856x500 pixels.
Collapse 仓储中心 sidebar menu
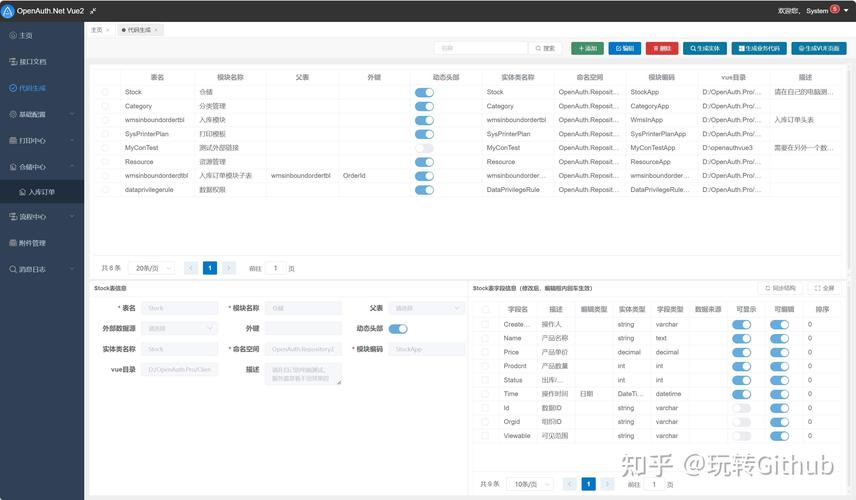click(42, 166)
